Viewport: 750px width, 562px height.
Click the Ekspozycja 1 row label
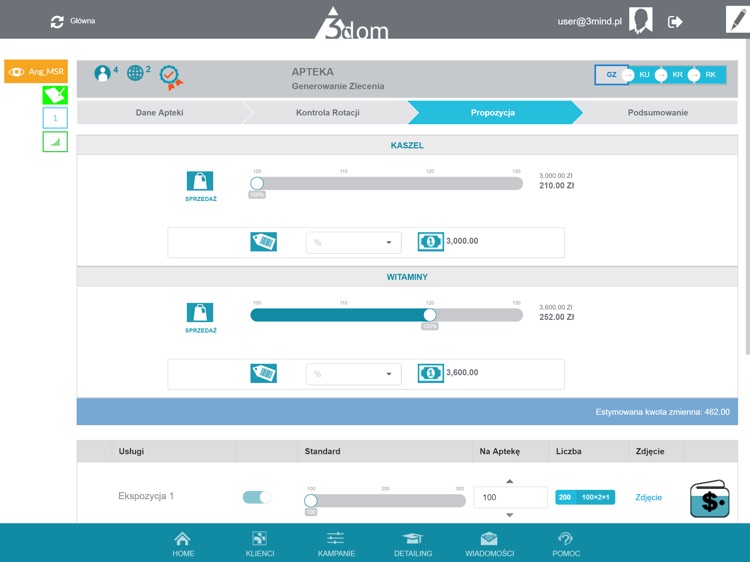pos(146,496)
